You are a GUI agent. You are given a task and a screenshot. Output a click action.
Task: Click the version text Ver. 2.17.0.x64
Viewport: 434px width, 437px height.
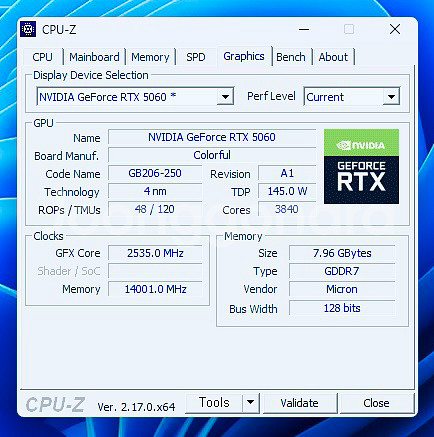[x=136, y=407]
